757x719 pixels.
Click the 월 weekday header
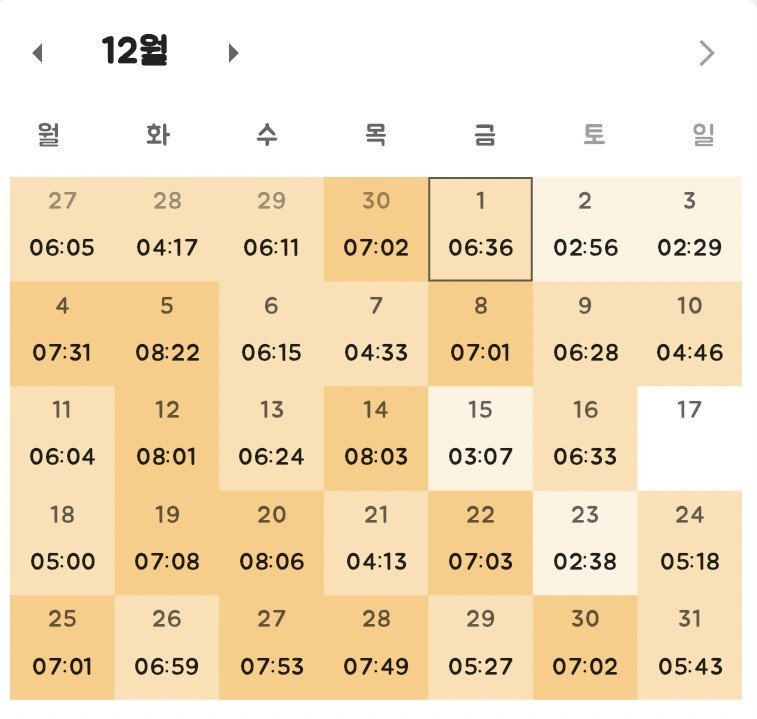(48, 135)
